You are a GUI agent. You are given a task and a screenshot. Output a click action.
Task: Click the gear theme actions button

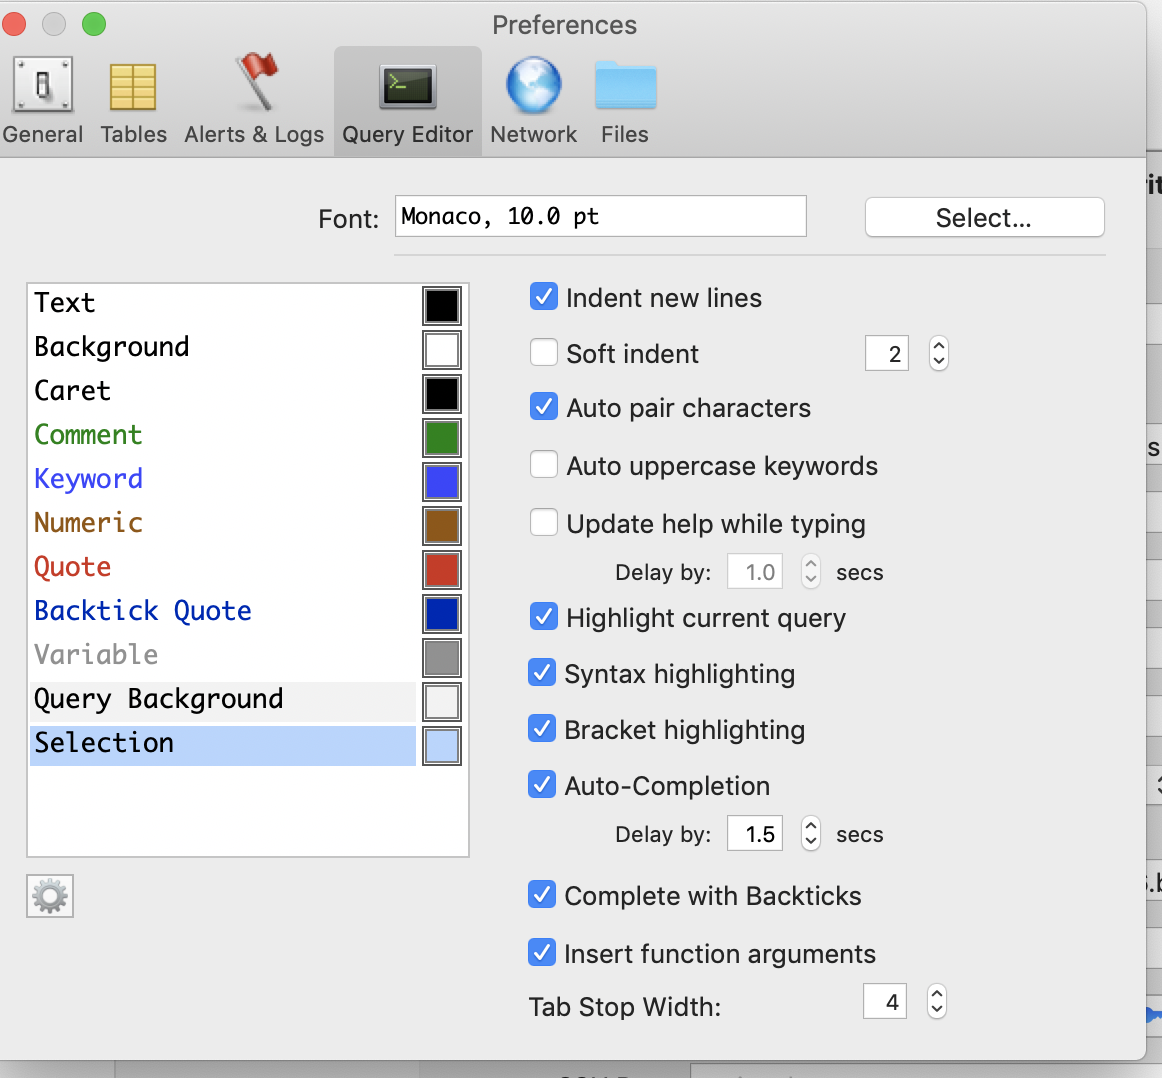(50, 896)
